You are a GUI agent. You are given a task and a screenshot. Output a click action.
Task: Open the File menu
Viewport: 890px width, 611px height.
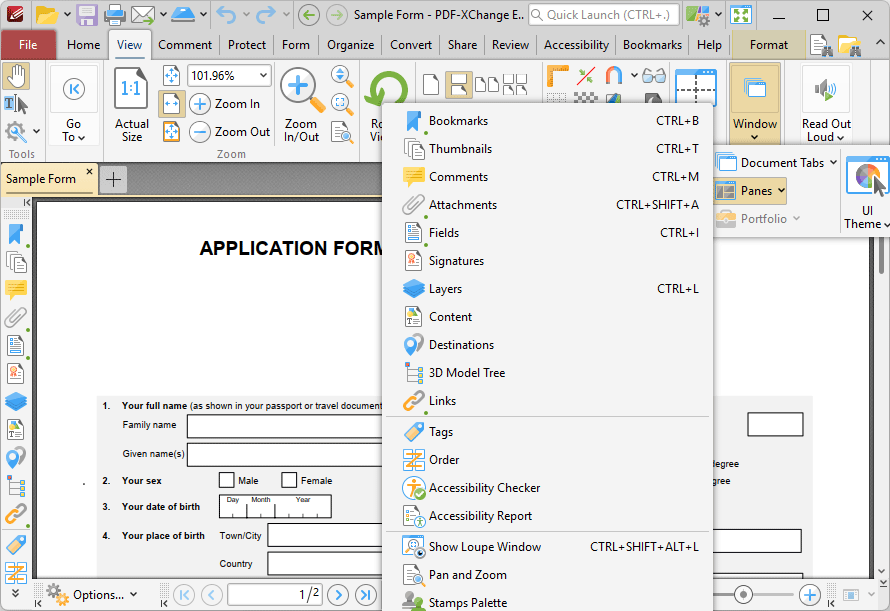click(x=28, y=45)
